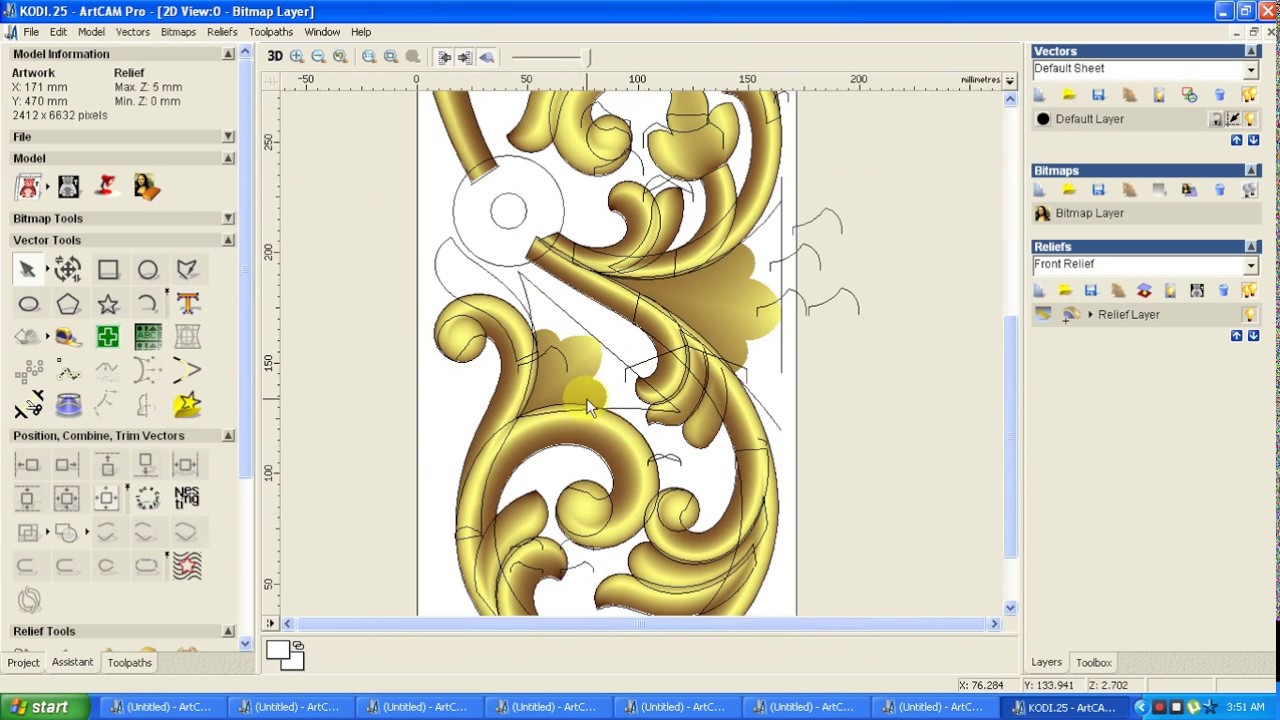Click the measure tape tool icon

[x=68, y=337]
